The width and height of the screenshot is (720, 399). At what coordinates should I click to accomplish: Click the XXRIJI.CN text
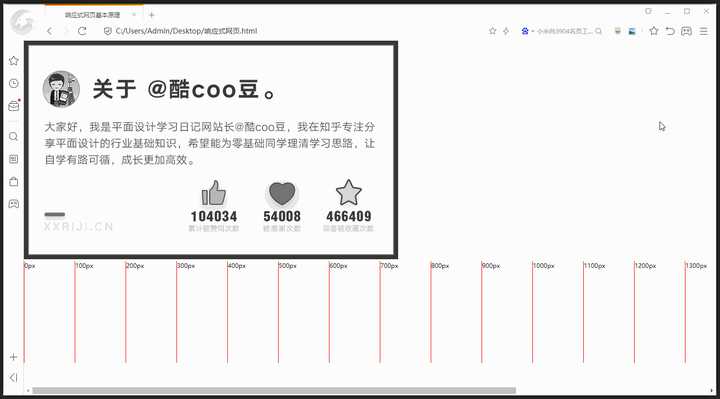coord(79,227)
